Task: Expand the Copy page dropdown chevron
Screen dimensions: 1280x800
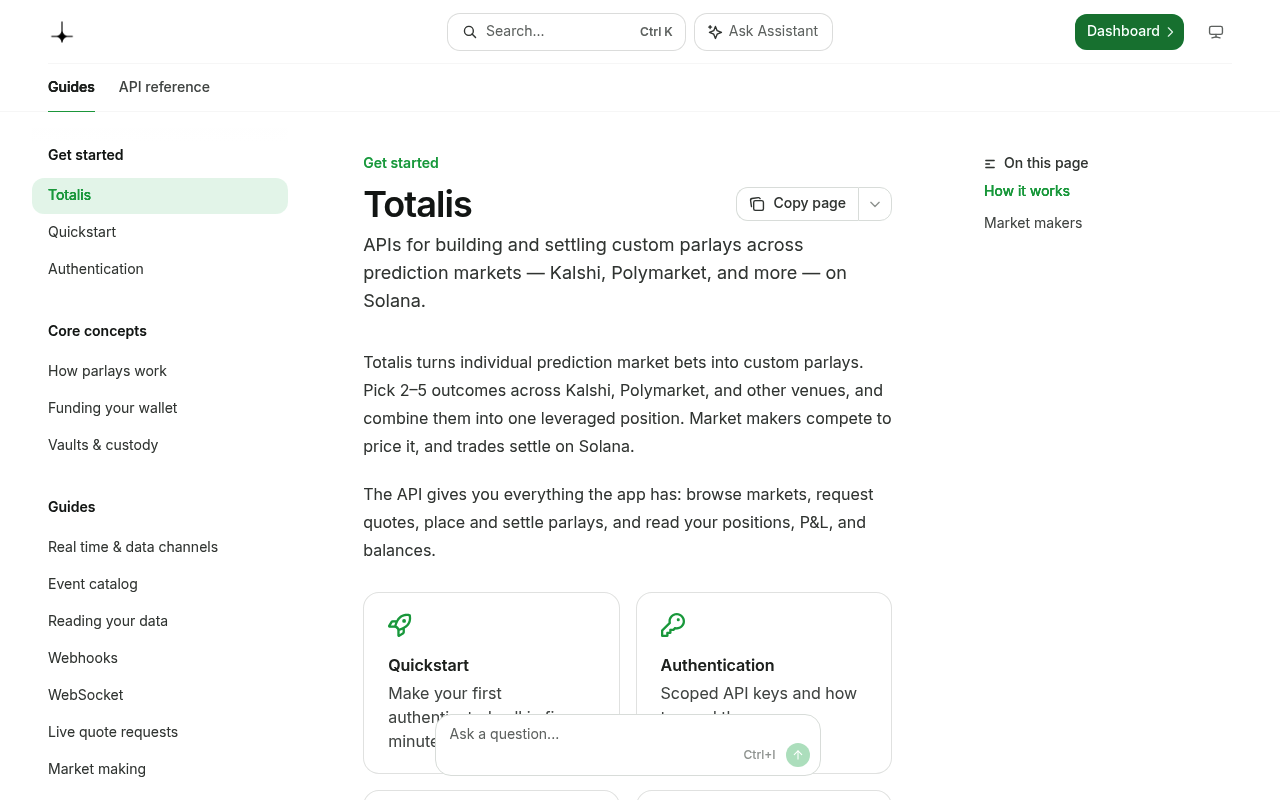Action: pos(875,204)
